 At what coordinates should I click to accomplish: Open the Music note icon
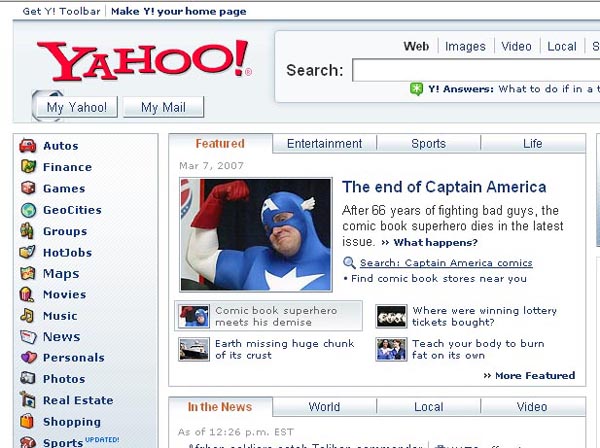(28, 315)
